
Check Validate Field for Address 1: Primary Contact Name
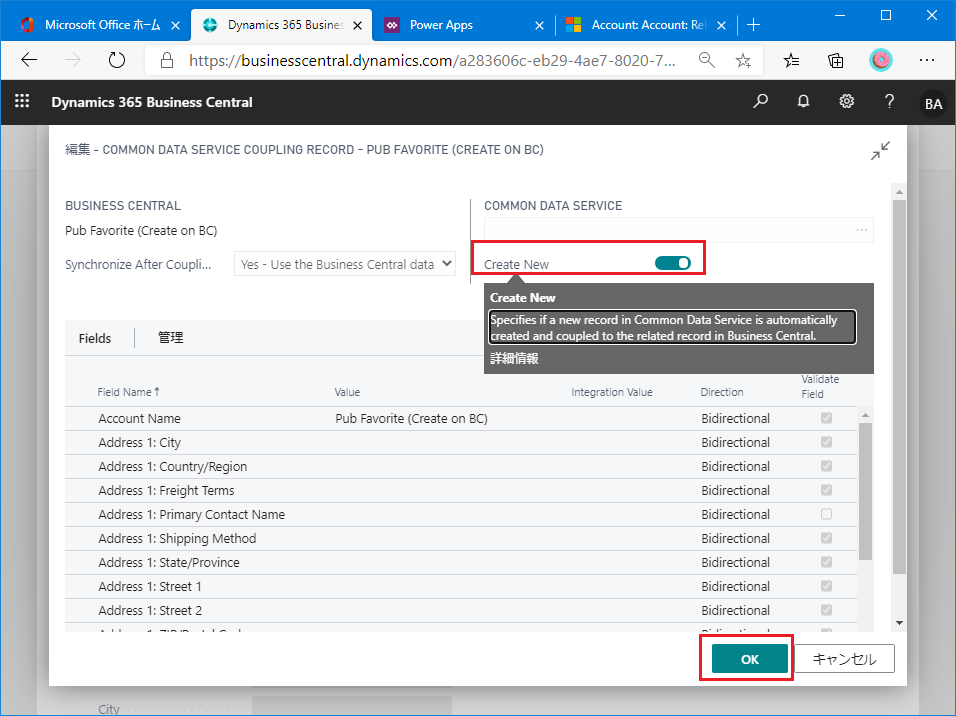pyautogui.click(x=826, y=514)
